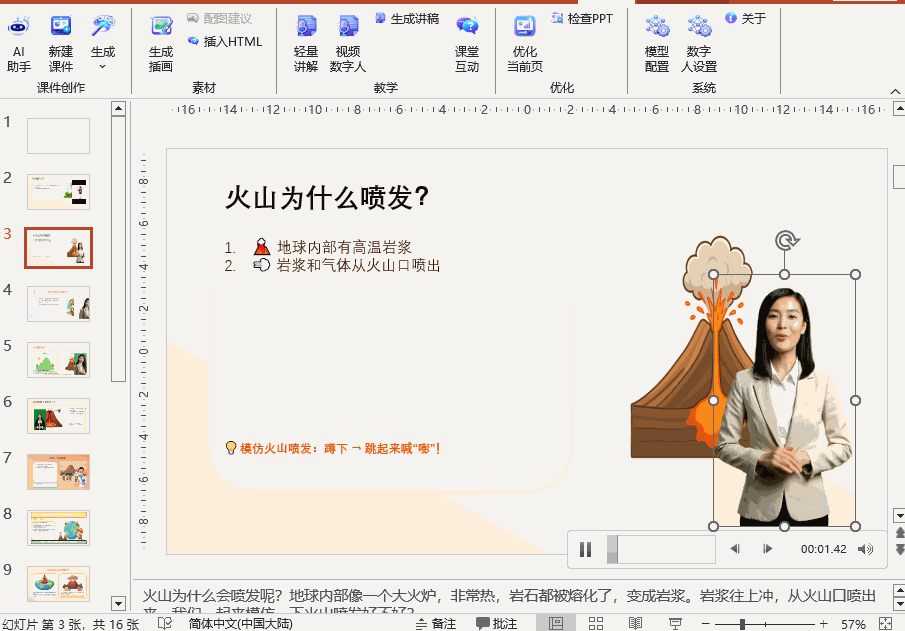Open 视频数字人 video avatar tool
The height and width of the screenshot is (631, 905).
347,44
